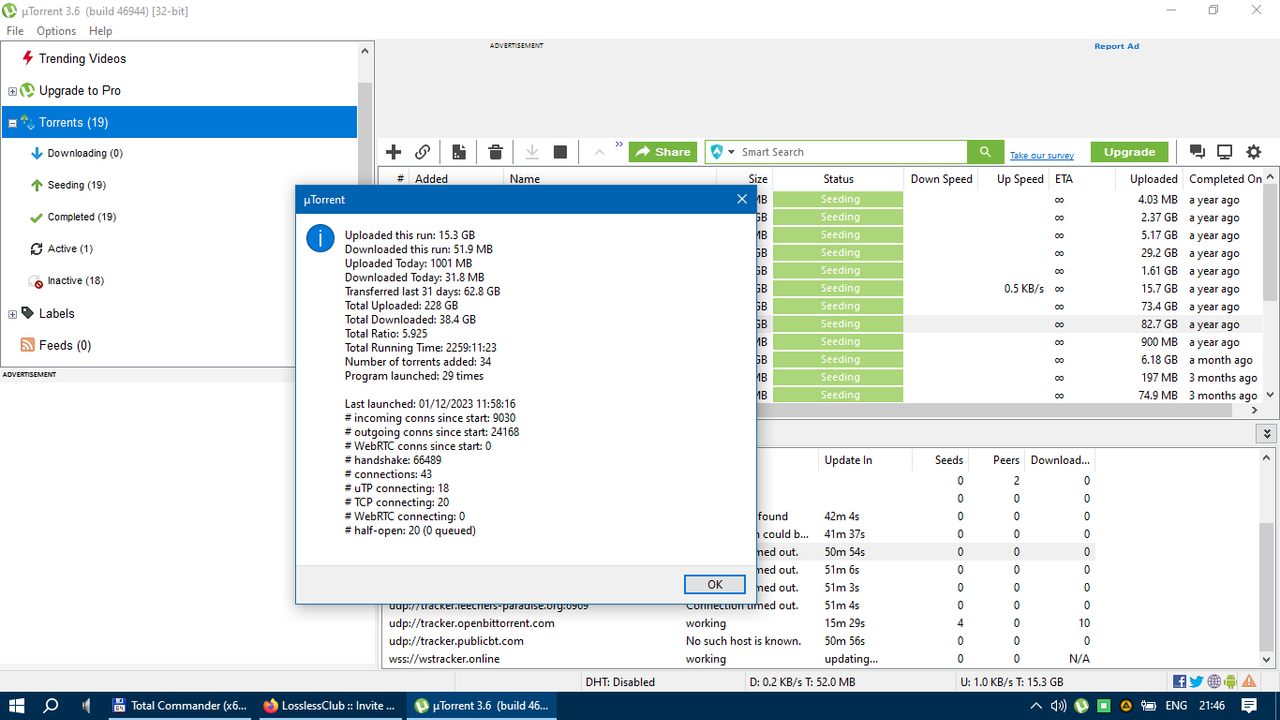Viewport: 1280px width, 720px height.
Task: Select Downloading (0) filter
Action: pos(85,153)
